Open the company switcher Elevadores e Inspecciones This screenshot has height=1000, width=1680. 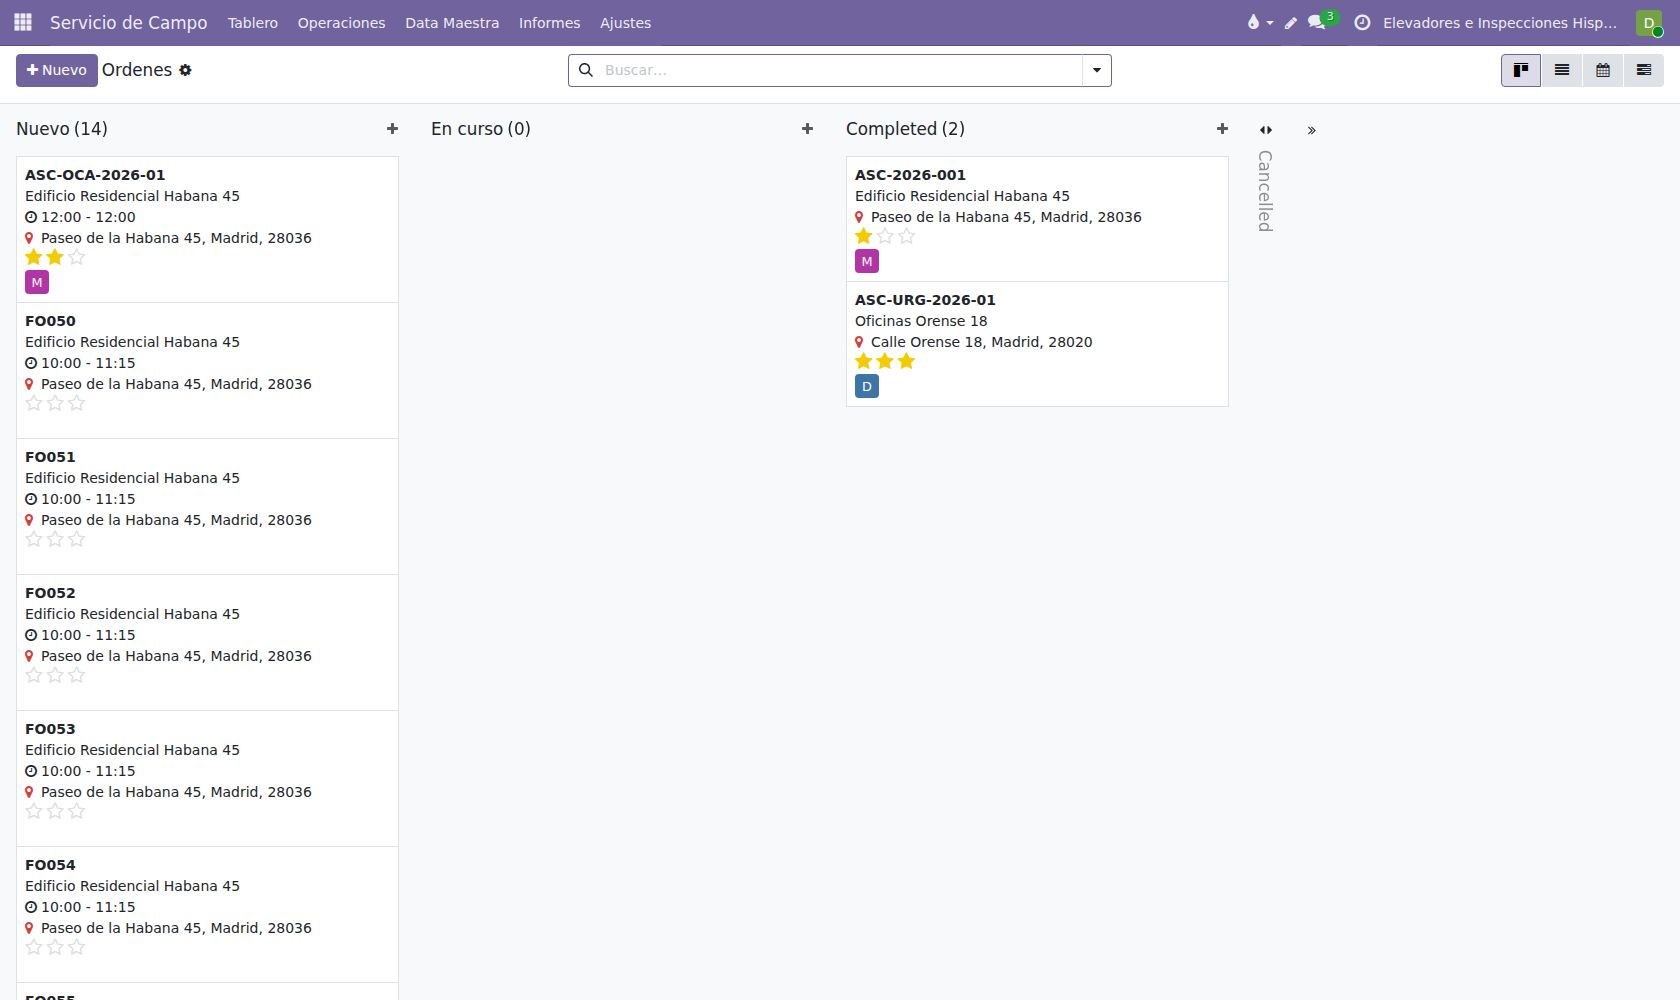click(x=1499, y=23)
